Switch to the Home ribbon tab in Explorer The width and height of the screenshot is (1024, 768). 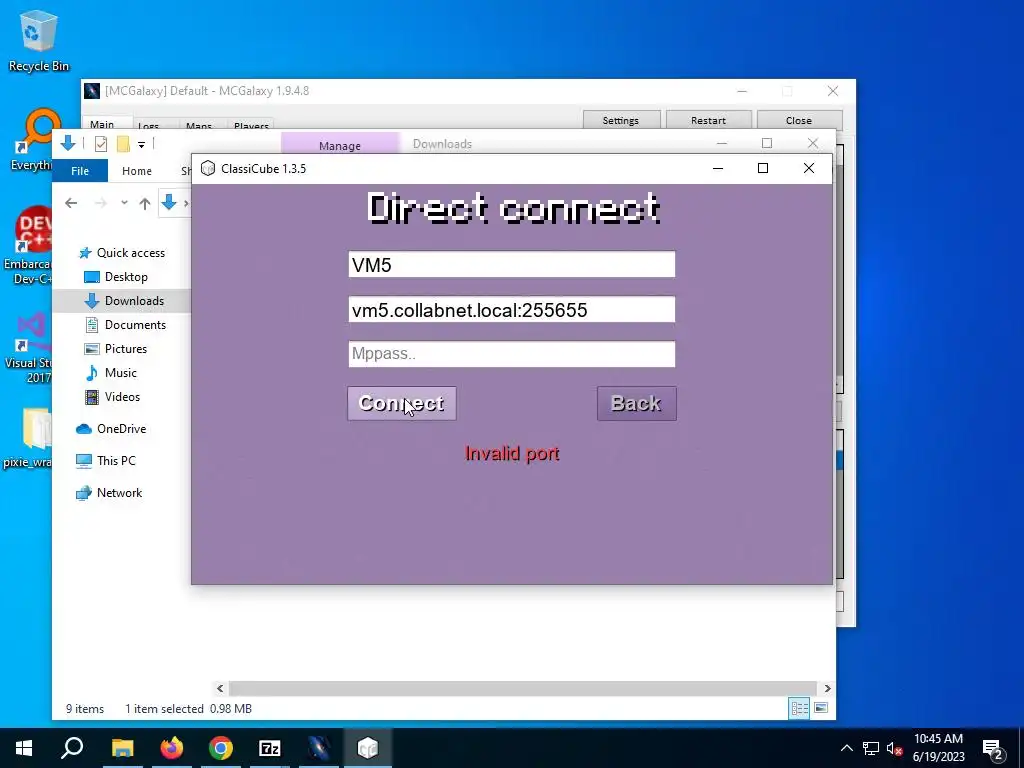coord(136,170)
